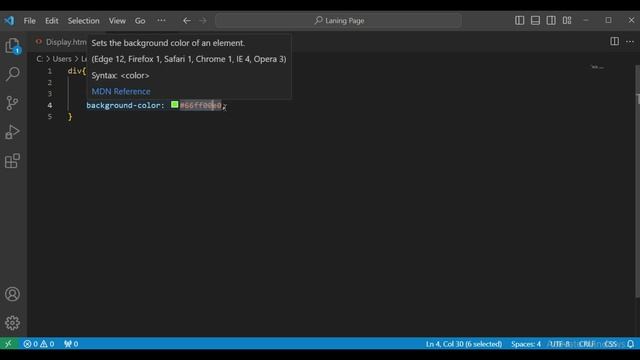Change indentation via Spaces: 4
Screen dimensions: 640x360
tap(526, 344)
